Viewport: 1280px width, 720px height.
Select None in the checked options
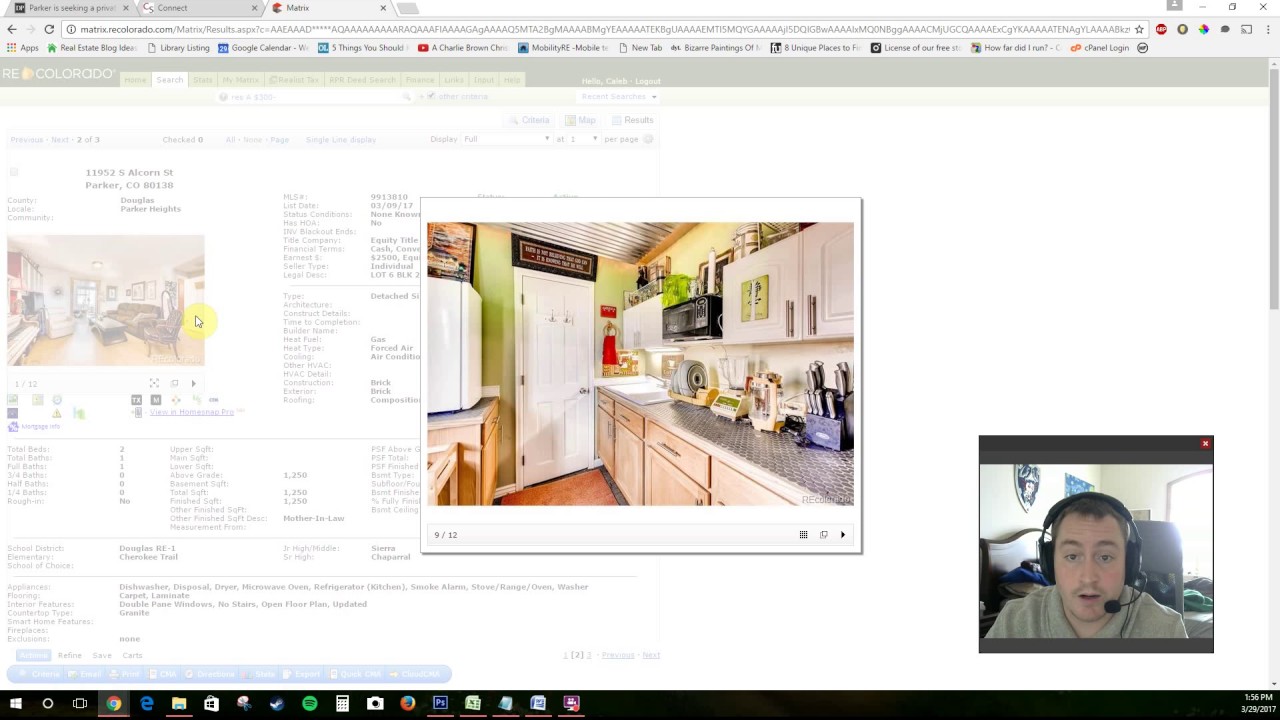click(x=252, y=140)
